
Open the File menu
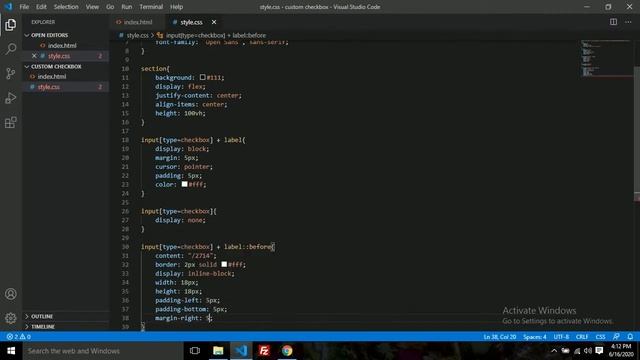pyautogui.click(x=24, y=7)
